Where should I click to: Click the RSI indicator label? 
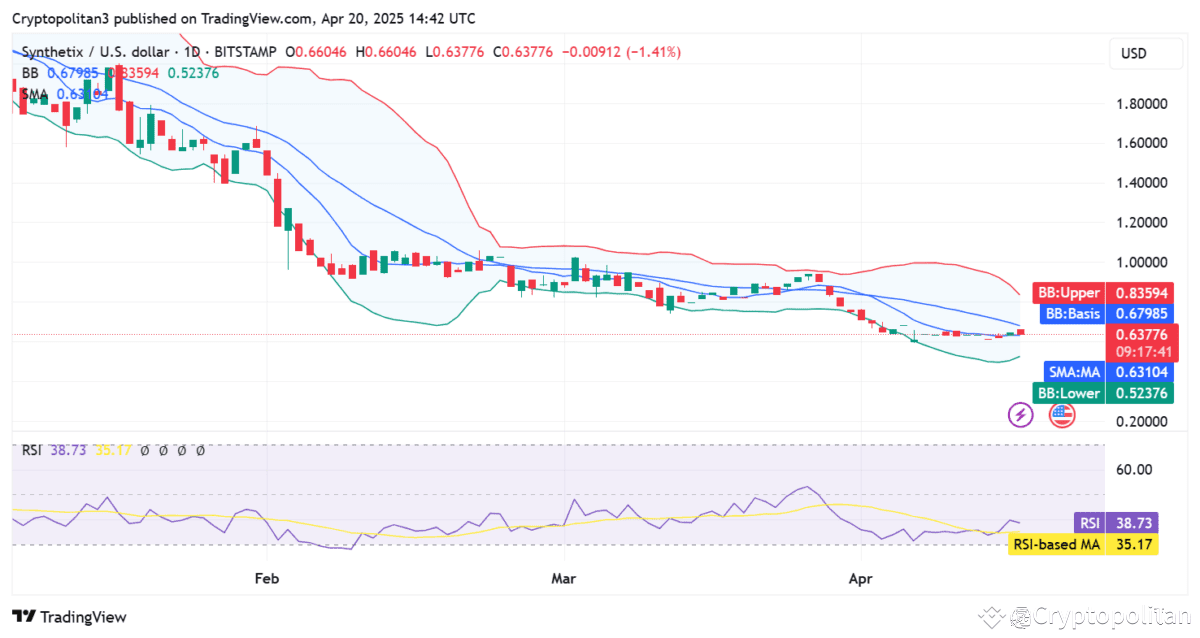[30, 451]
